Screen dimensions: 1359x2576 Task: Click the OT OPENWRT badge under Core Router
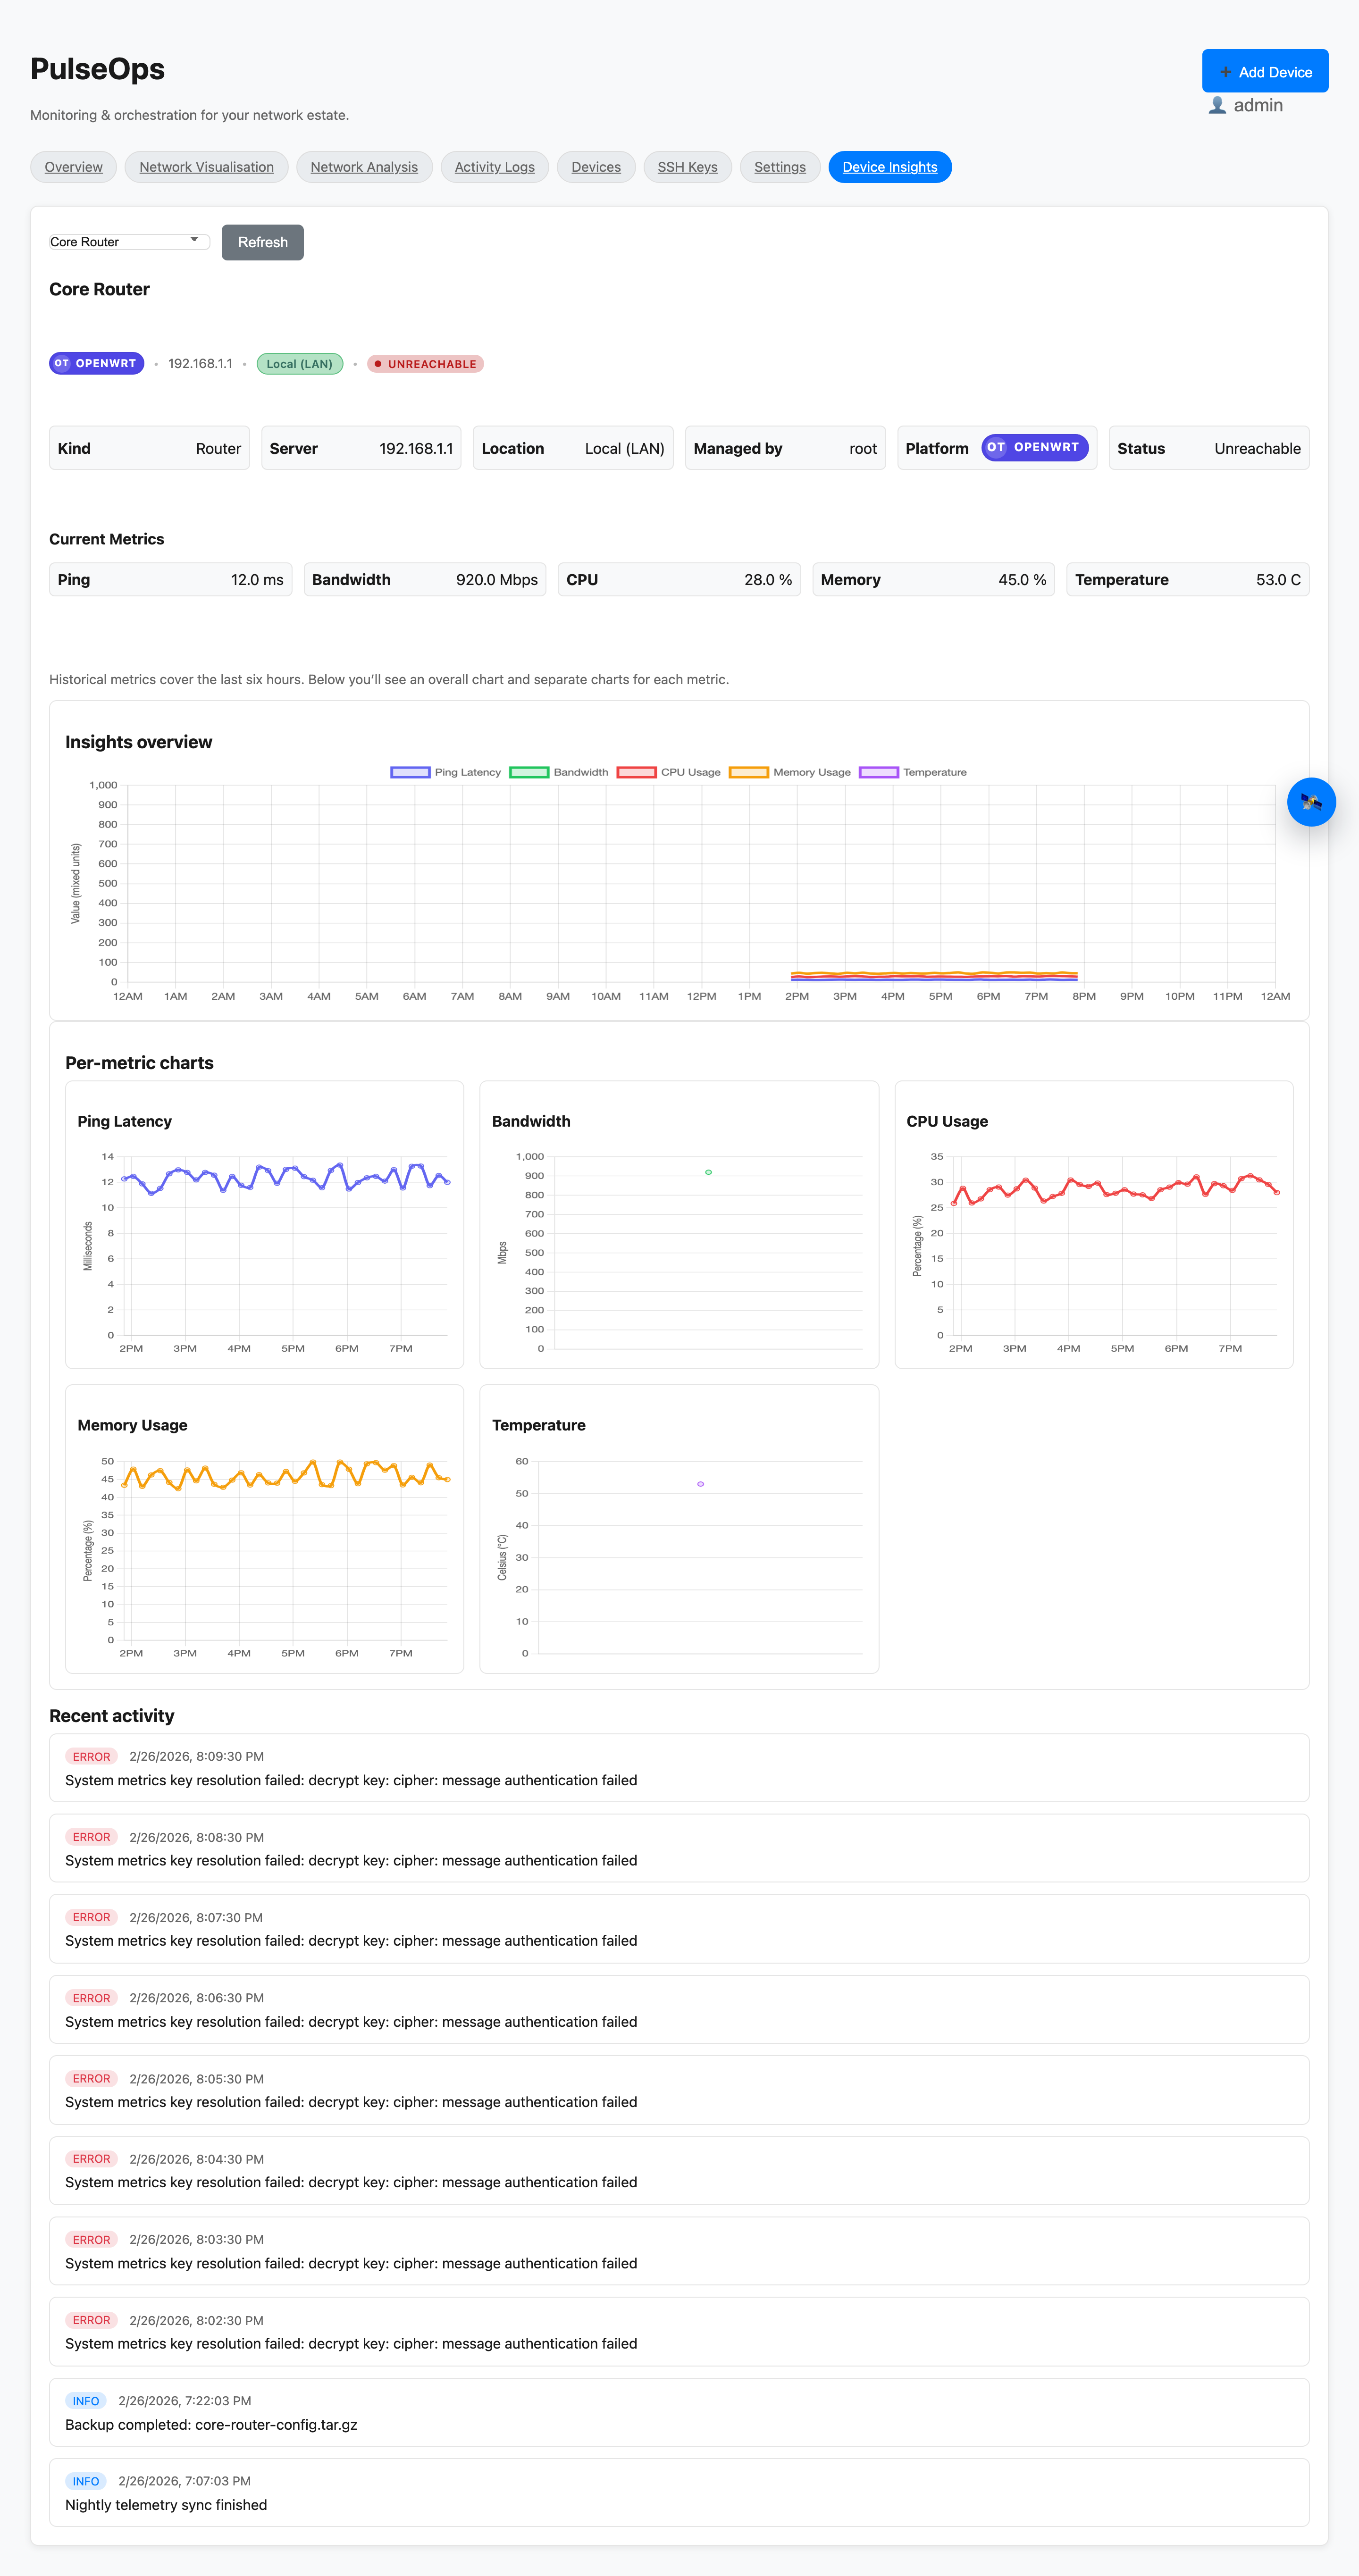[96, 363]
